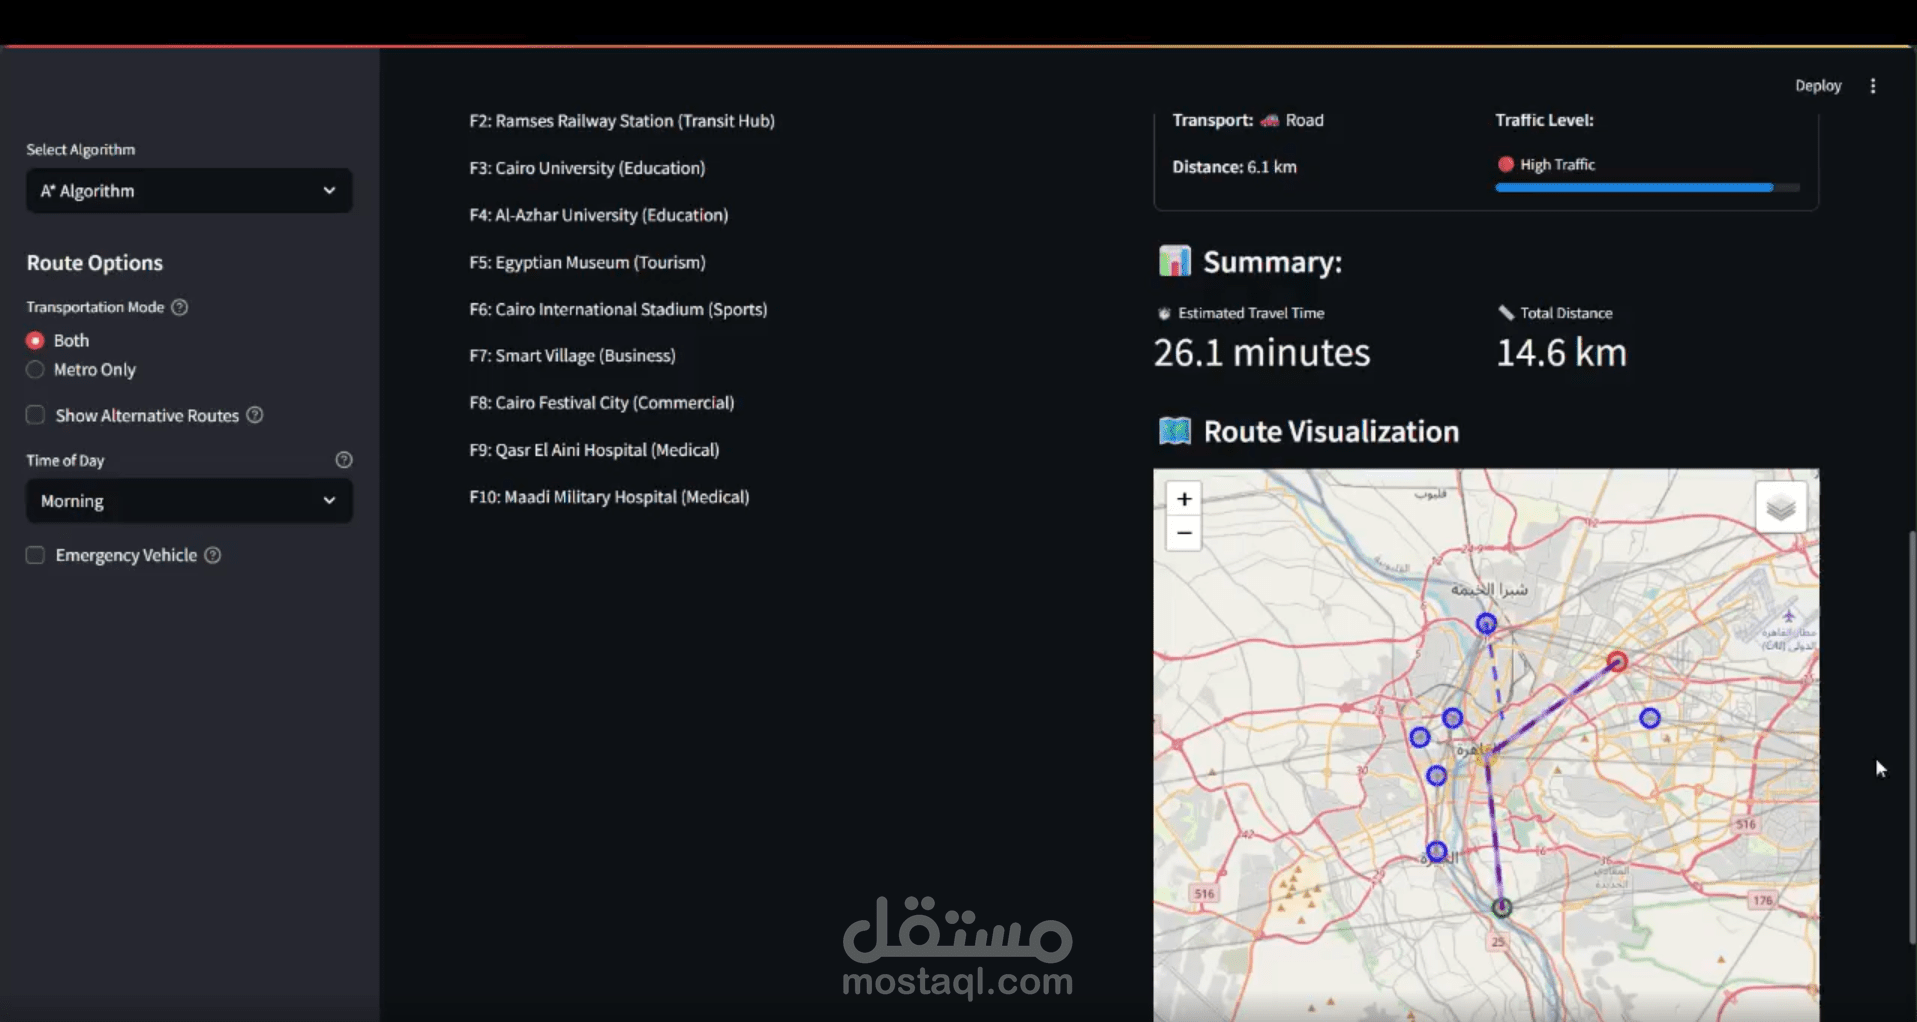The width and height of the screenshot is (1917, 1022).
Task: Click the Summary: heading
Action: pyautogui.click(x=1272, y=262)
